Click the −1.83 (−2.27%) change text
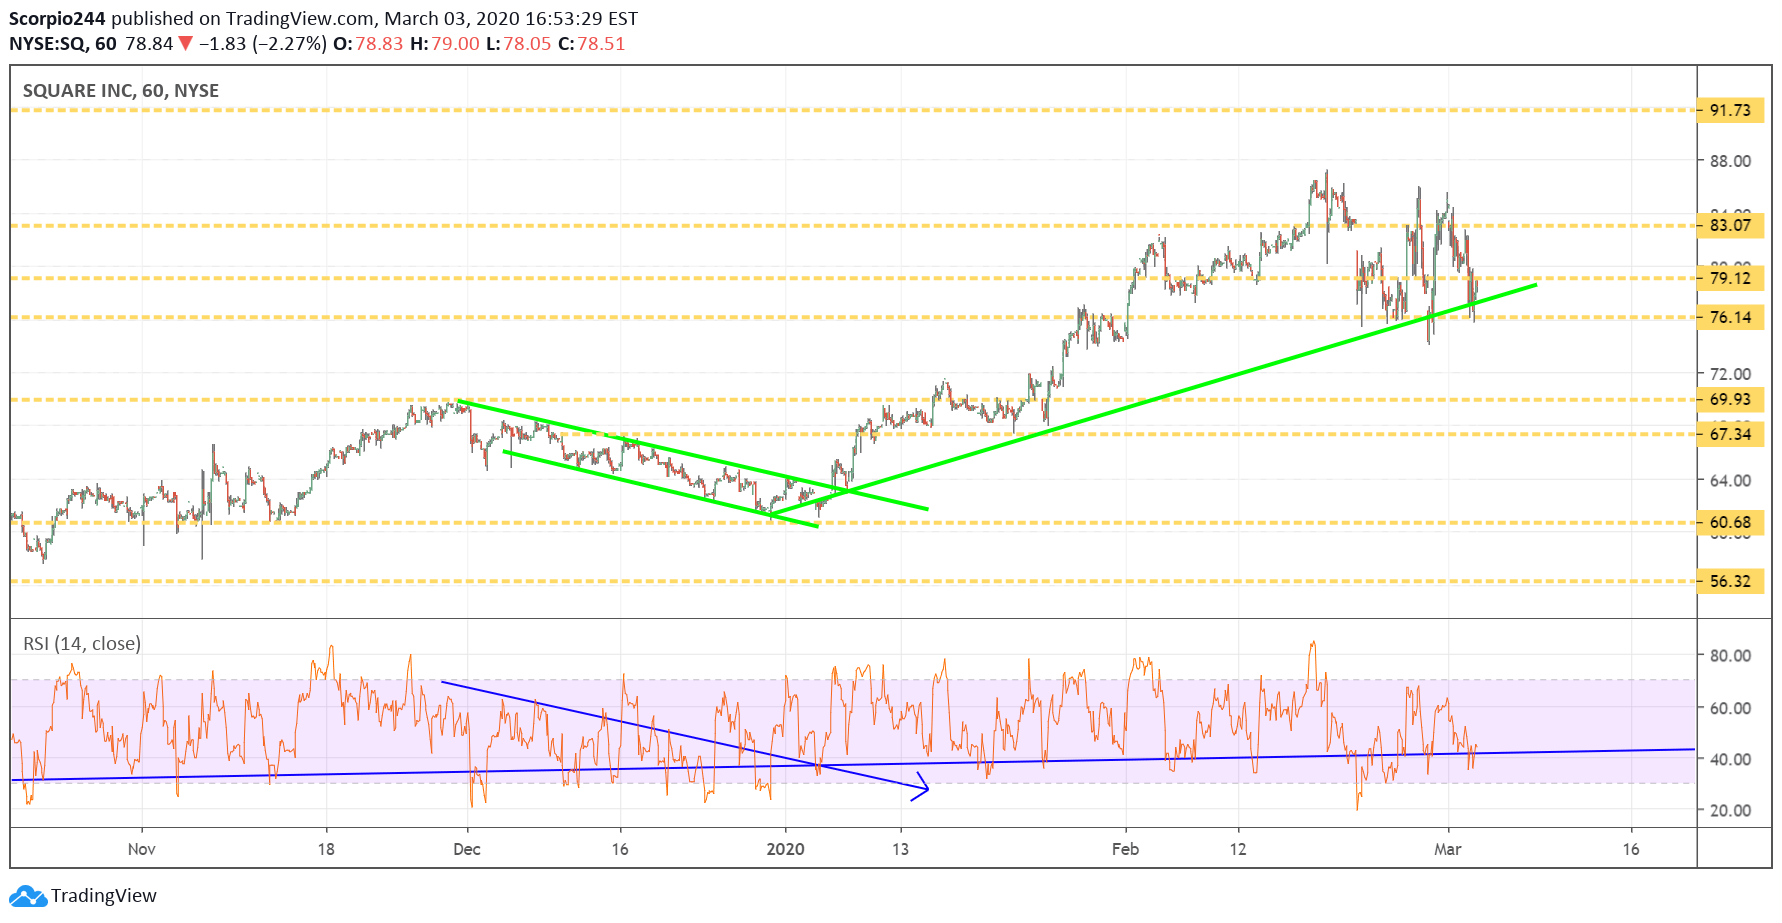 (x=263, y=44)
